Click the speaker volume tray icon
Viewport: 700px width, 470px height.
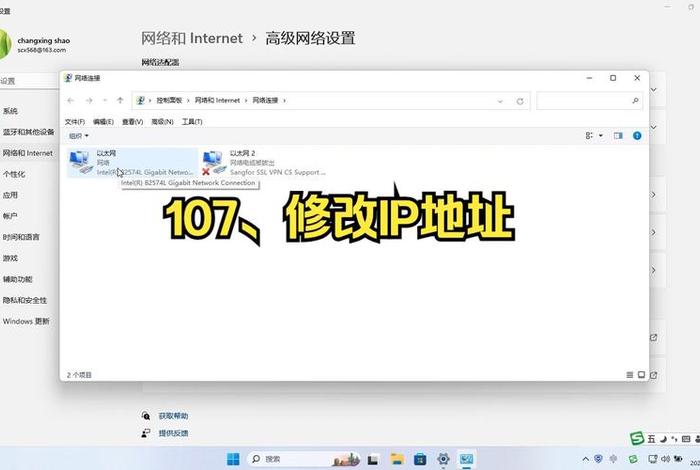(666, 459)
